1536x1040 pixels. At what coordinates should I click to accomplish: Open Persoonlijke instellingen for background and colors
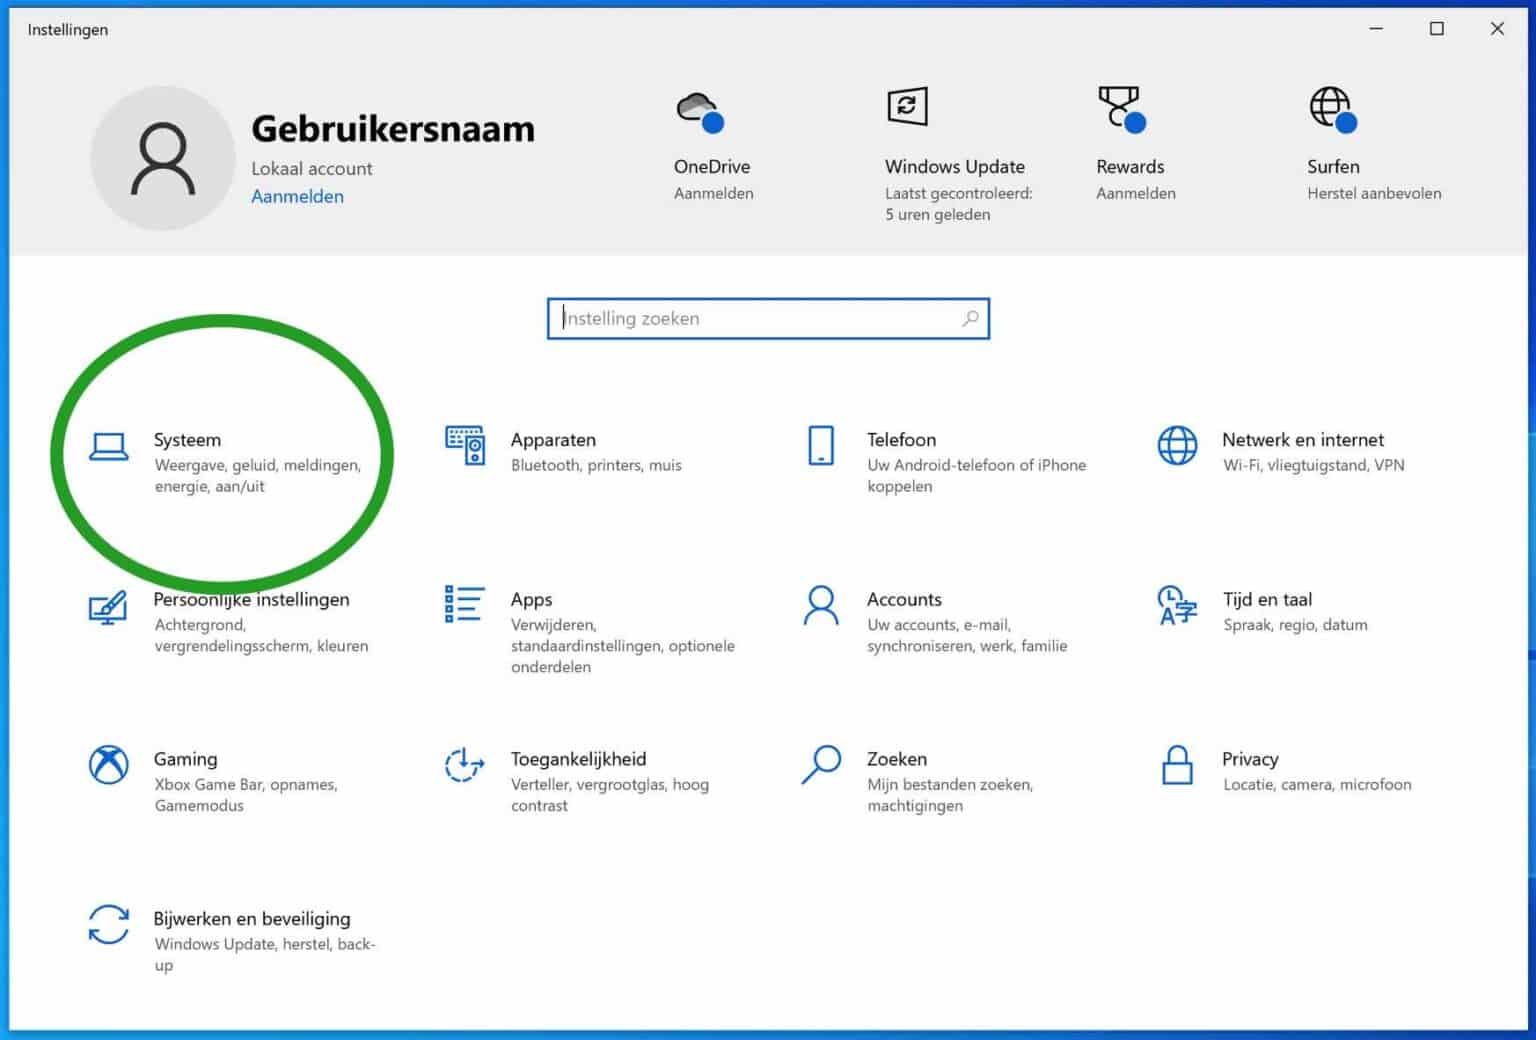tap(251, 599)
